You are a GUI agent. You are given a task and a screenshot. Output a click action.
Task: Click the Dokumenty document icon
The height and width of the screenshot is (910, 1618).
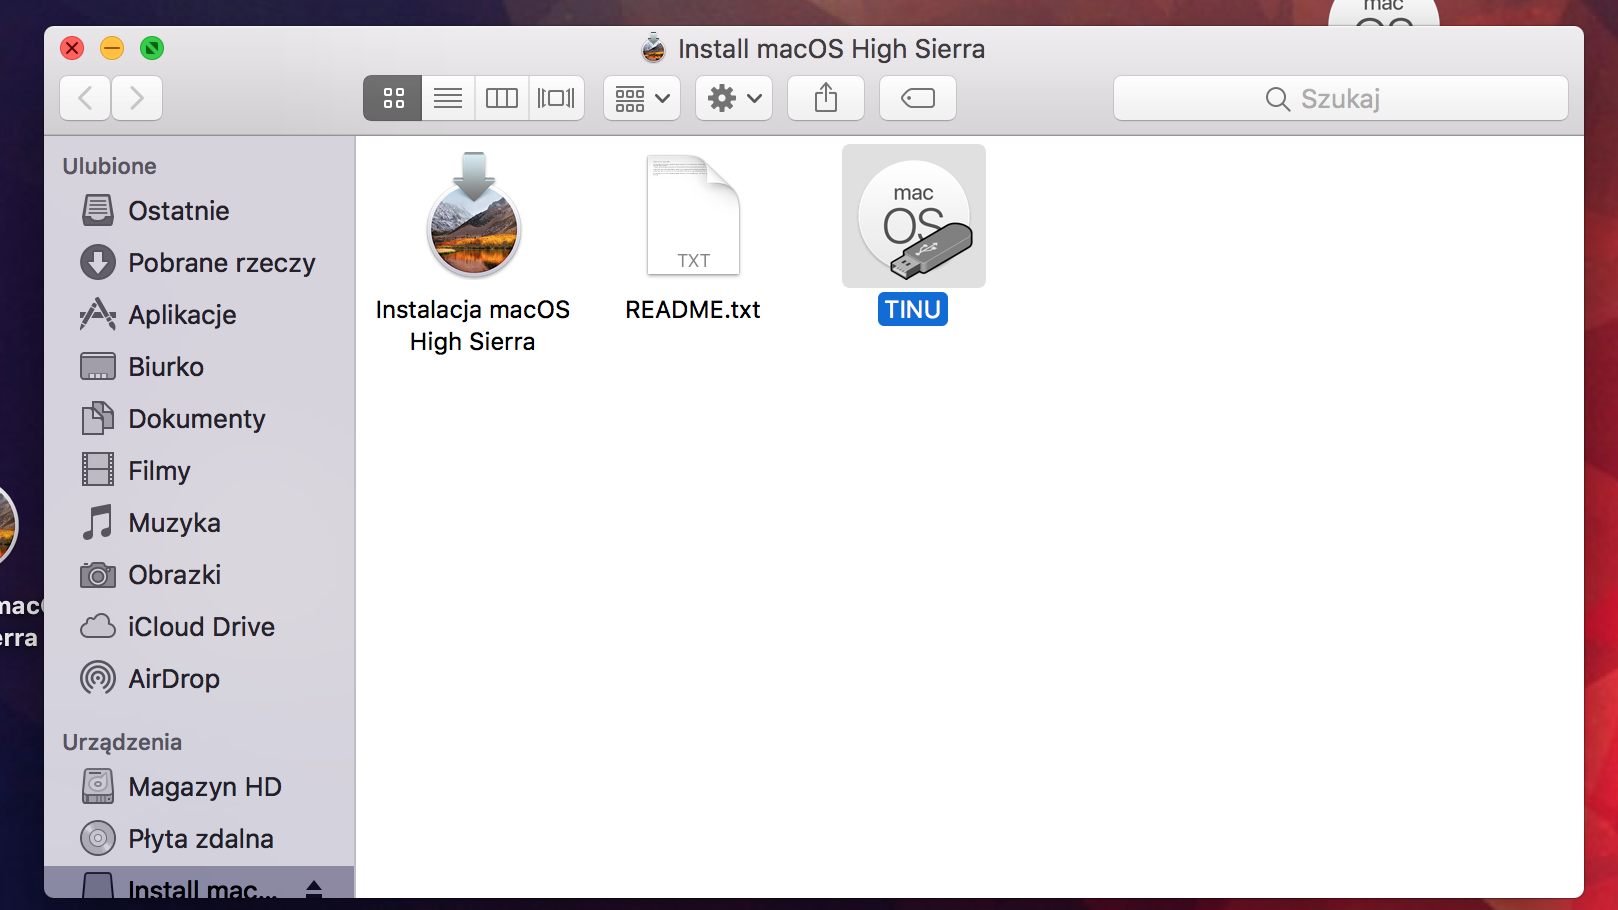[x=98, y=419]
